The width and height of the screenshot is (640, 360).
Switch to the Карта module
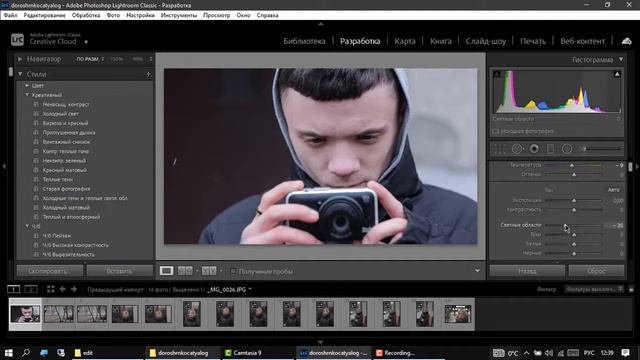point(404,41)
